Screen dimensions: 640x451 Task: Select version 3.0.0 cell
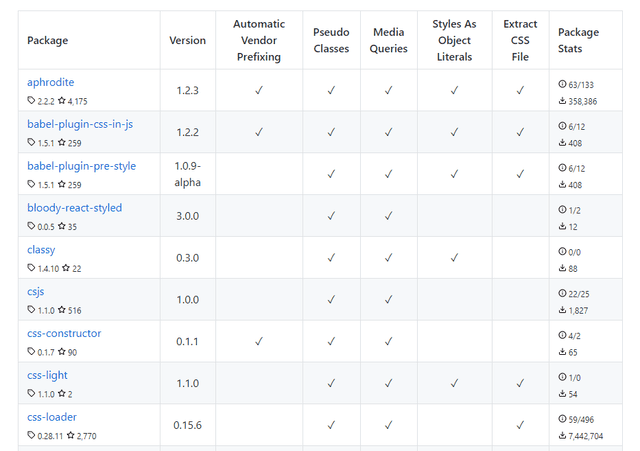(x=188, y=216)
